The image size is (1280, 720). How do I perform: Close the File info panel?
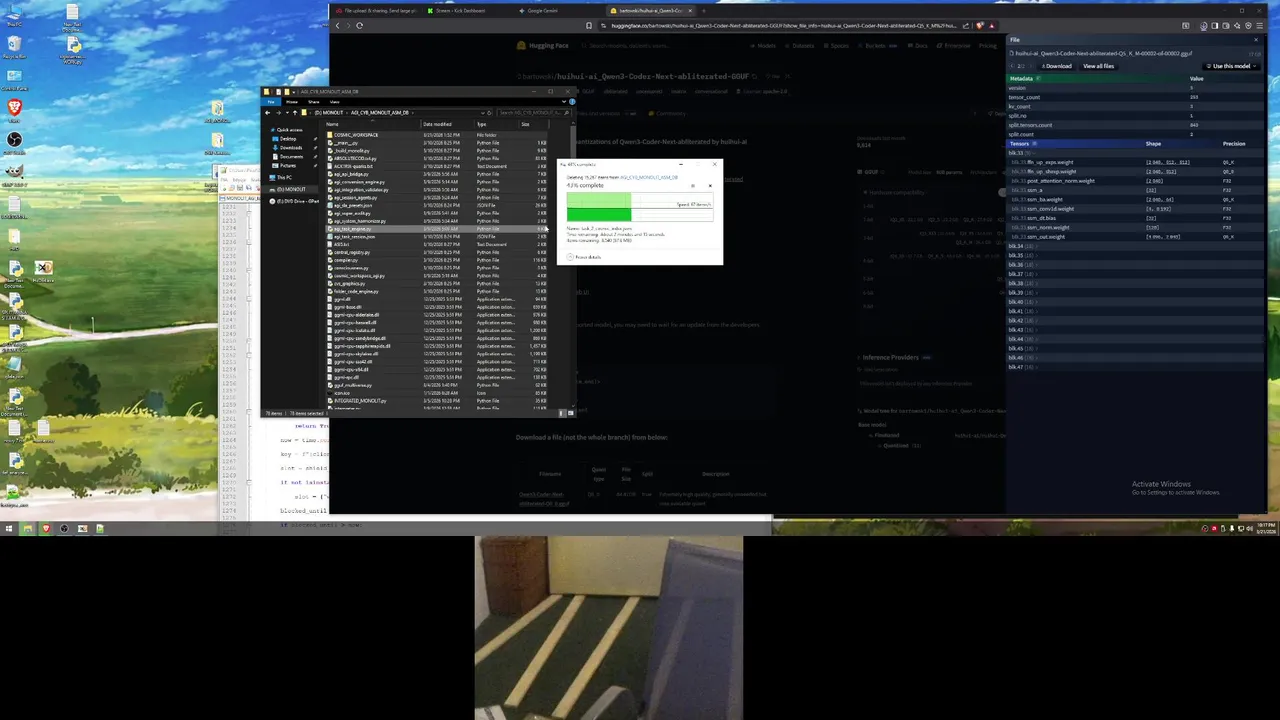click(x=1256, y=40)
